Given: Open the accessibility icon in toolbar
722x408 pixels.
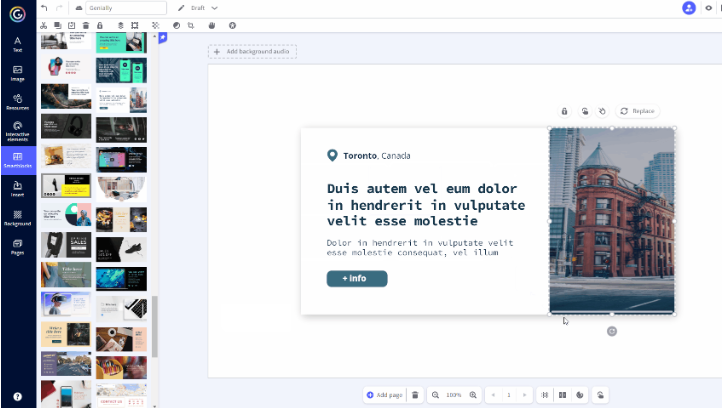Looking at the screenshot, I should [x=233, y=25].
